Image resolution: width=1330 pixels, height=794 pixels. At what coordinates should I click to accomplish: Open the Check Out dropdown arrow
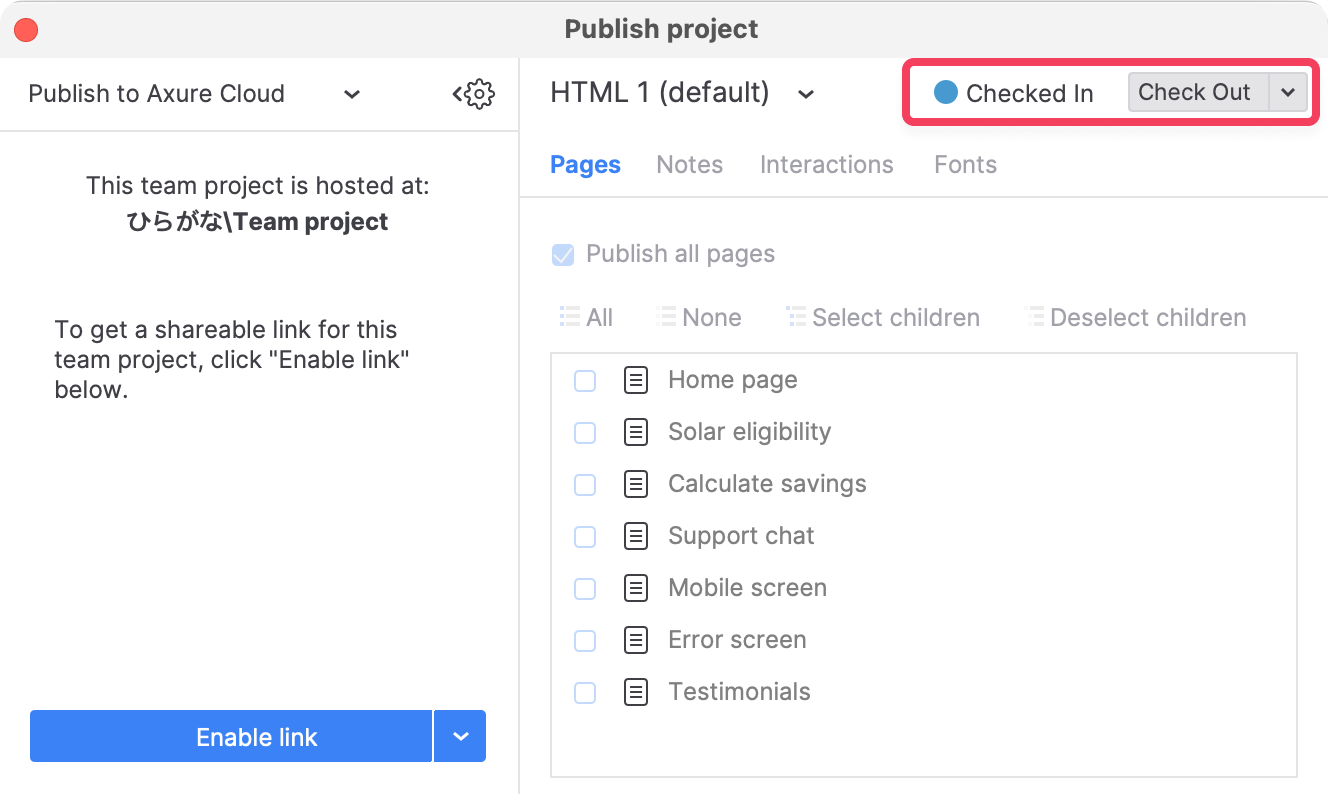[1288, 93]
